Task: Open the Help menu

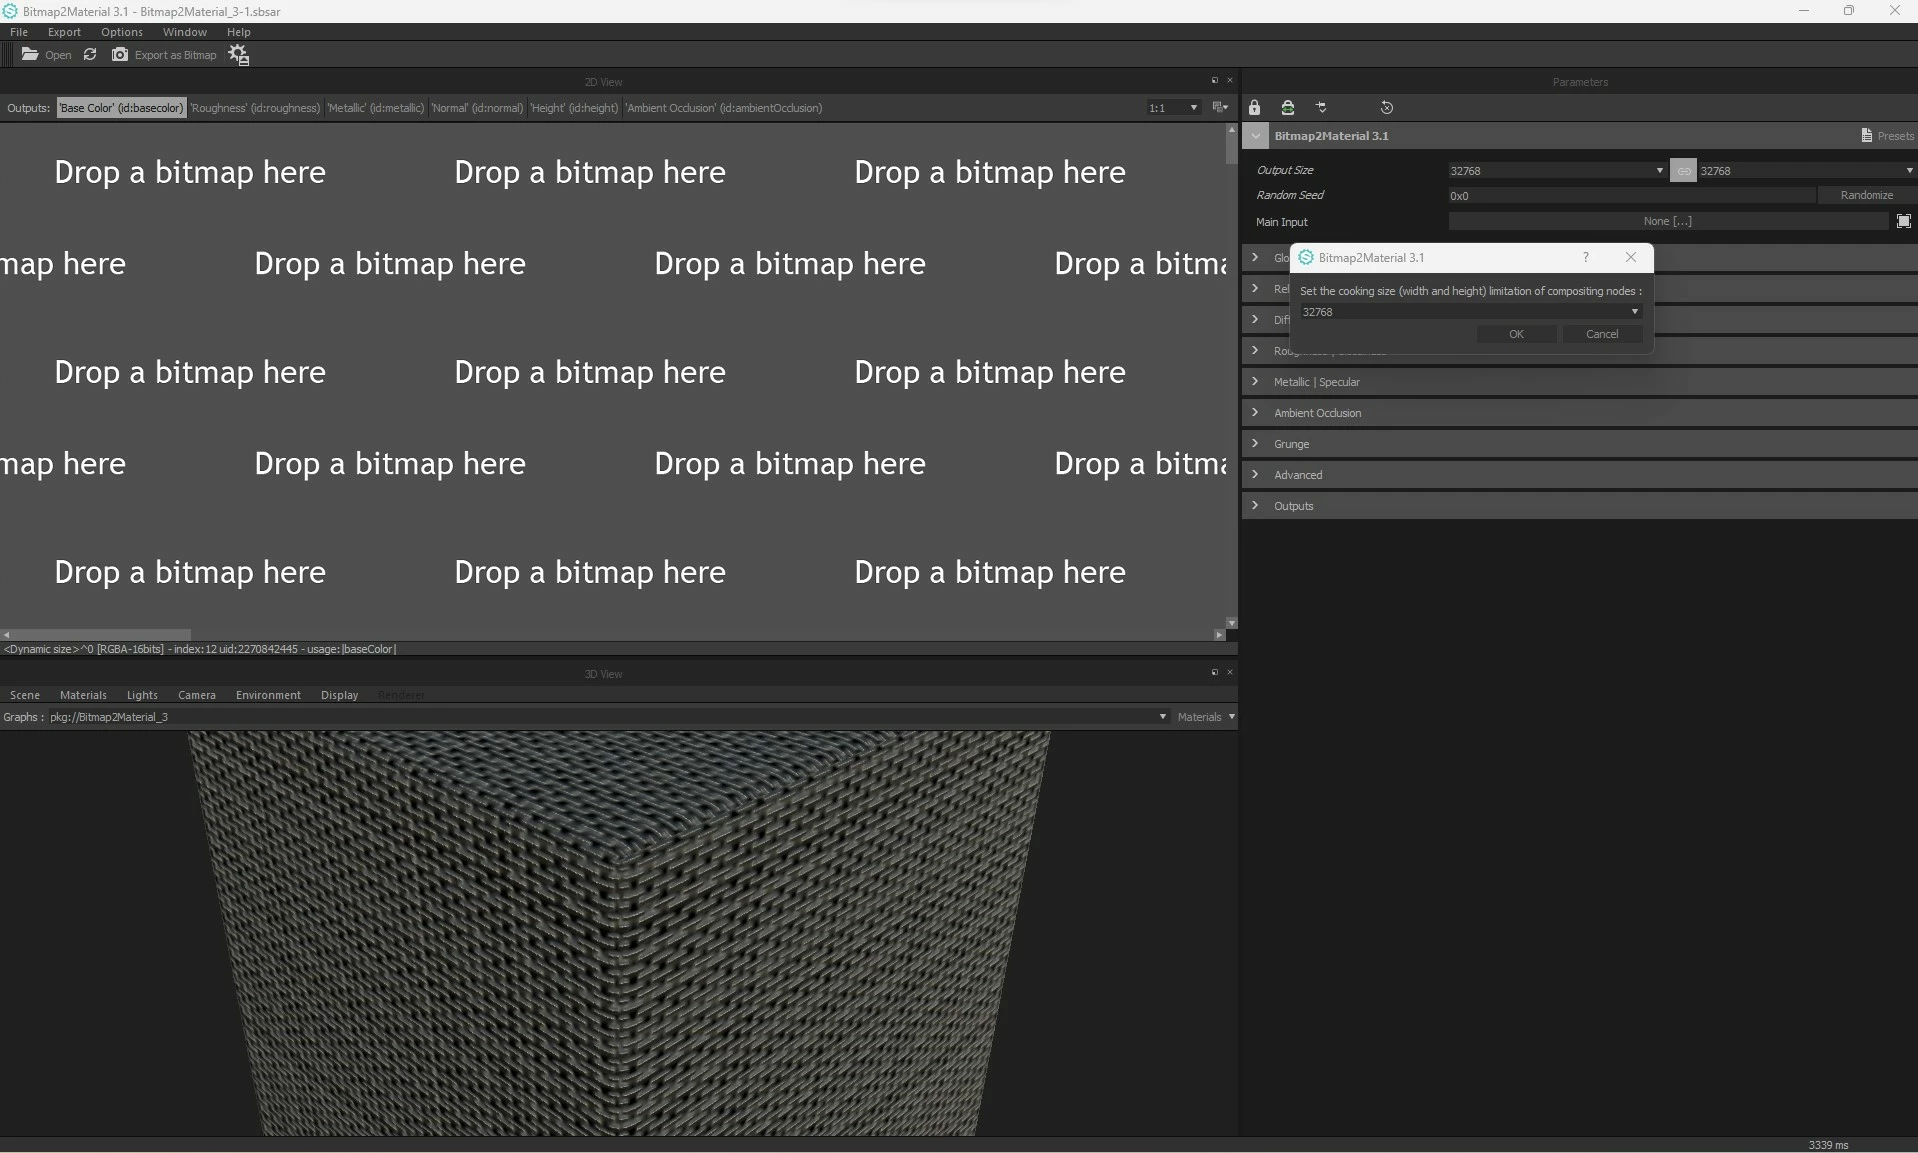Action: pyautogui.click(x=239, y=32)
